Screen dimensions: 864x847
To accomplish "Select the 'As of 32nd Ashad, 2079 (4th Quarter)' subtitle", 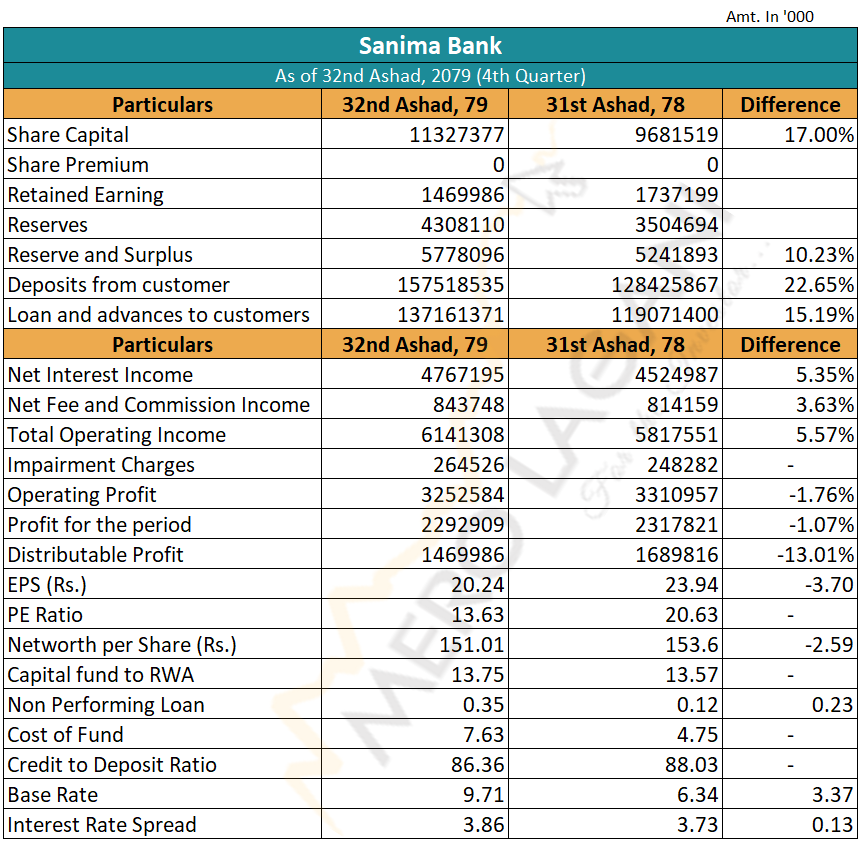I will pyautogui.click(x=430, y=75).
